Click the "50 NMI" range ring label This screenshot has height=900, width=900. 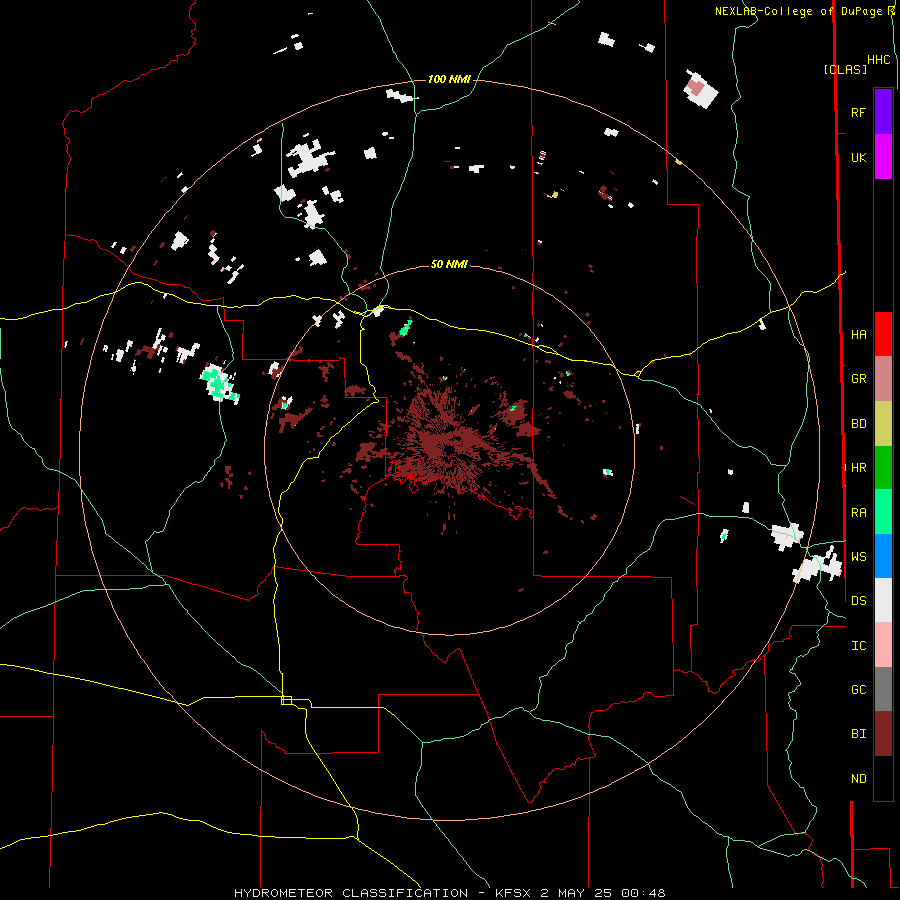click(449, 264)
